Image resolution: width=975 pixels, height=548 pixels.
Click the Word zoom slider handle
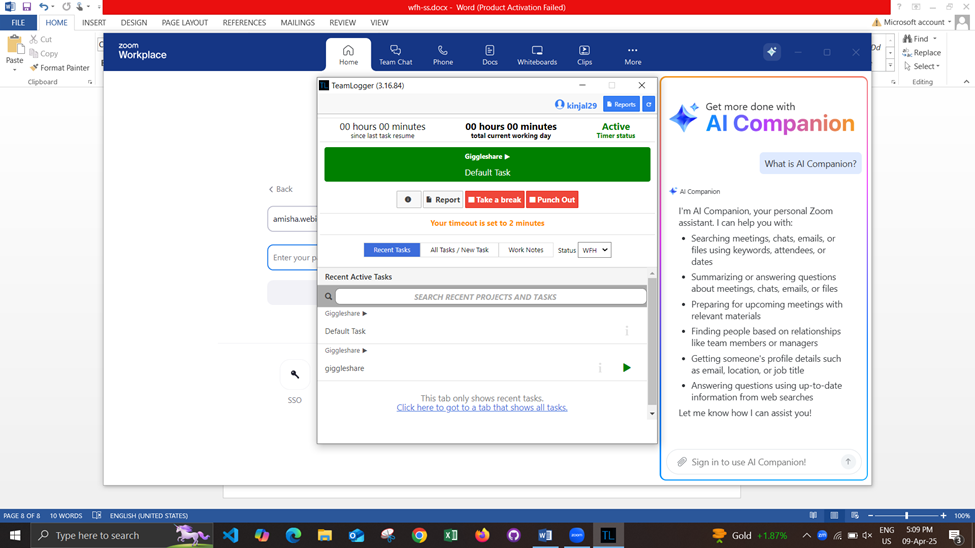point(907,515)
